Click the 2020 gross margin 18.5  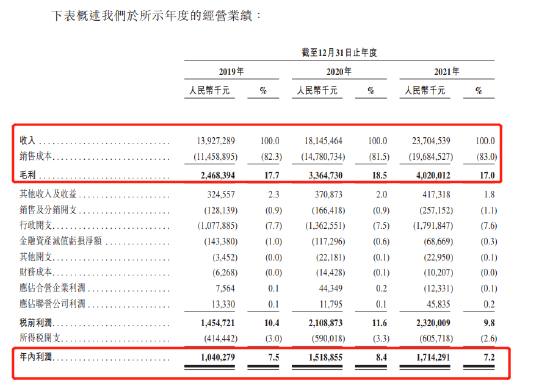pos(380,175)
